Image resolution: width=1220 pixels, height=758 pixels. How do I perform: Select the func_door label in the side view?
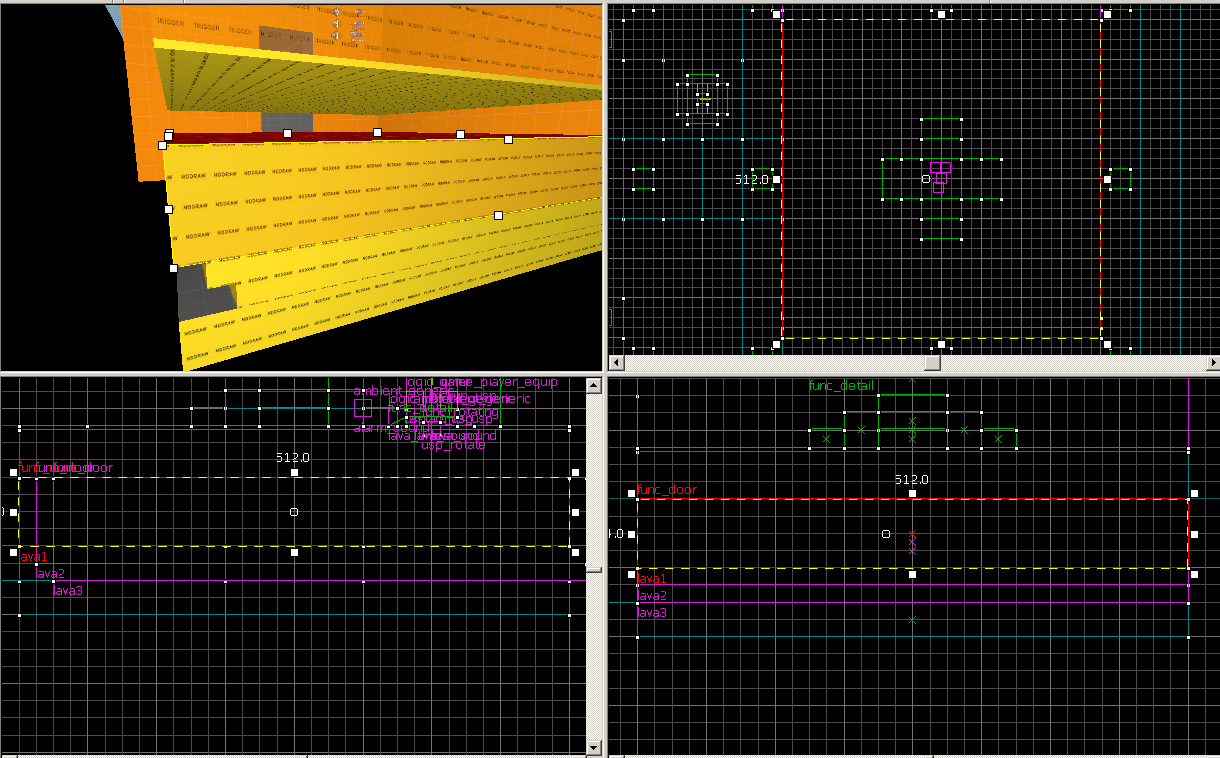(667, 490)
